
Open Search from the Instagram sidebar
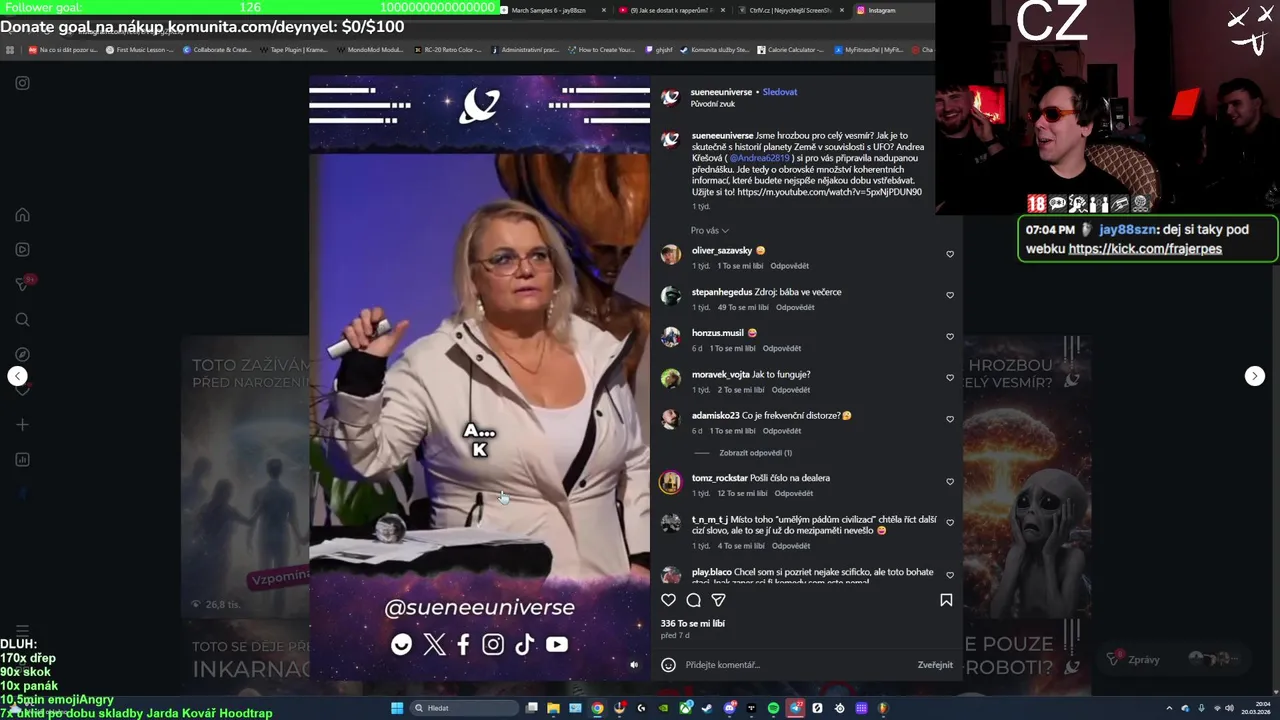coord(22,320)
